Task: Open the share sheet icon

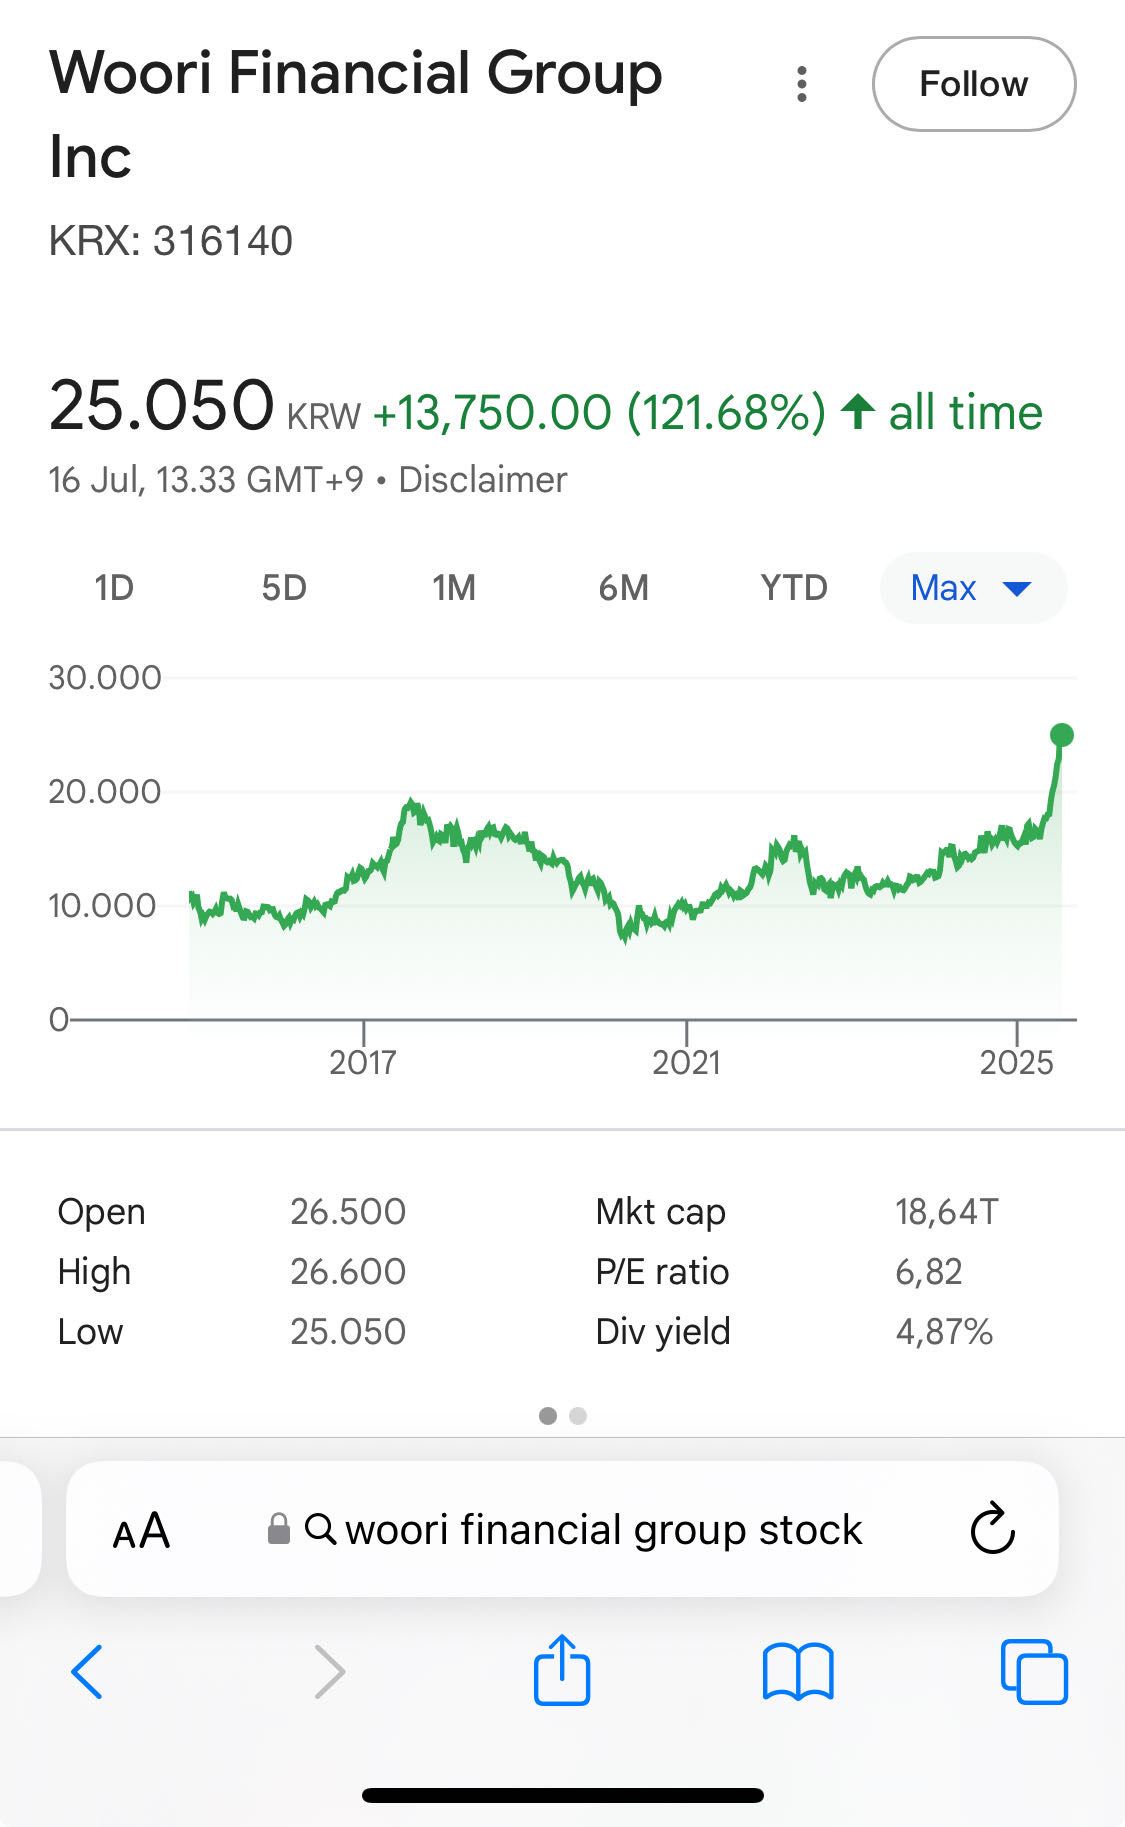Action: [562, 1669]
